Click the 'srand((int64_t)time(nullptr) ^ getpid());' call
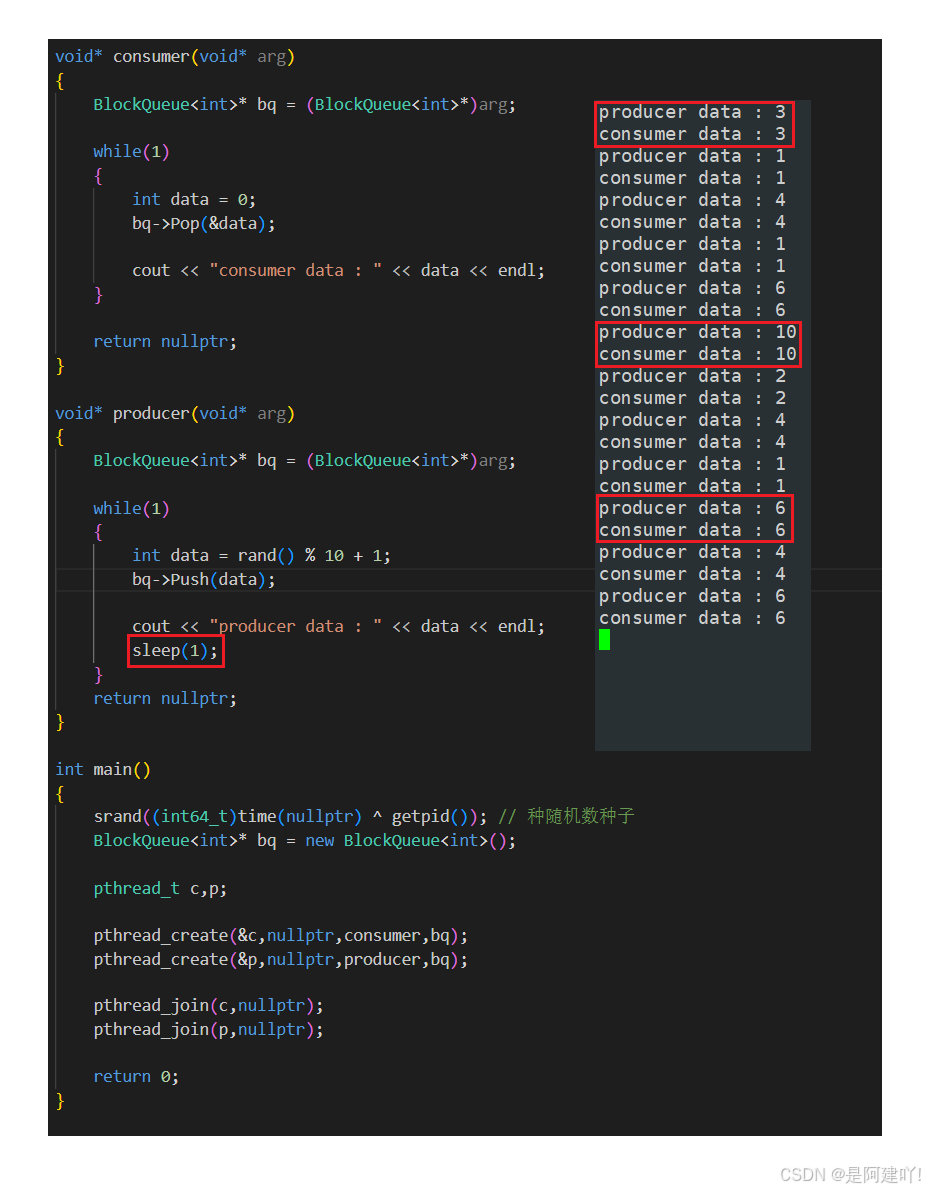The height and width of the screenshot is (1190, 925). pyautogui.click(x=290, y=817)
